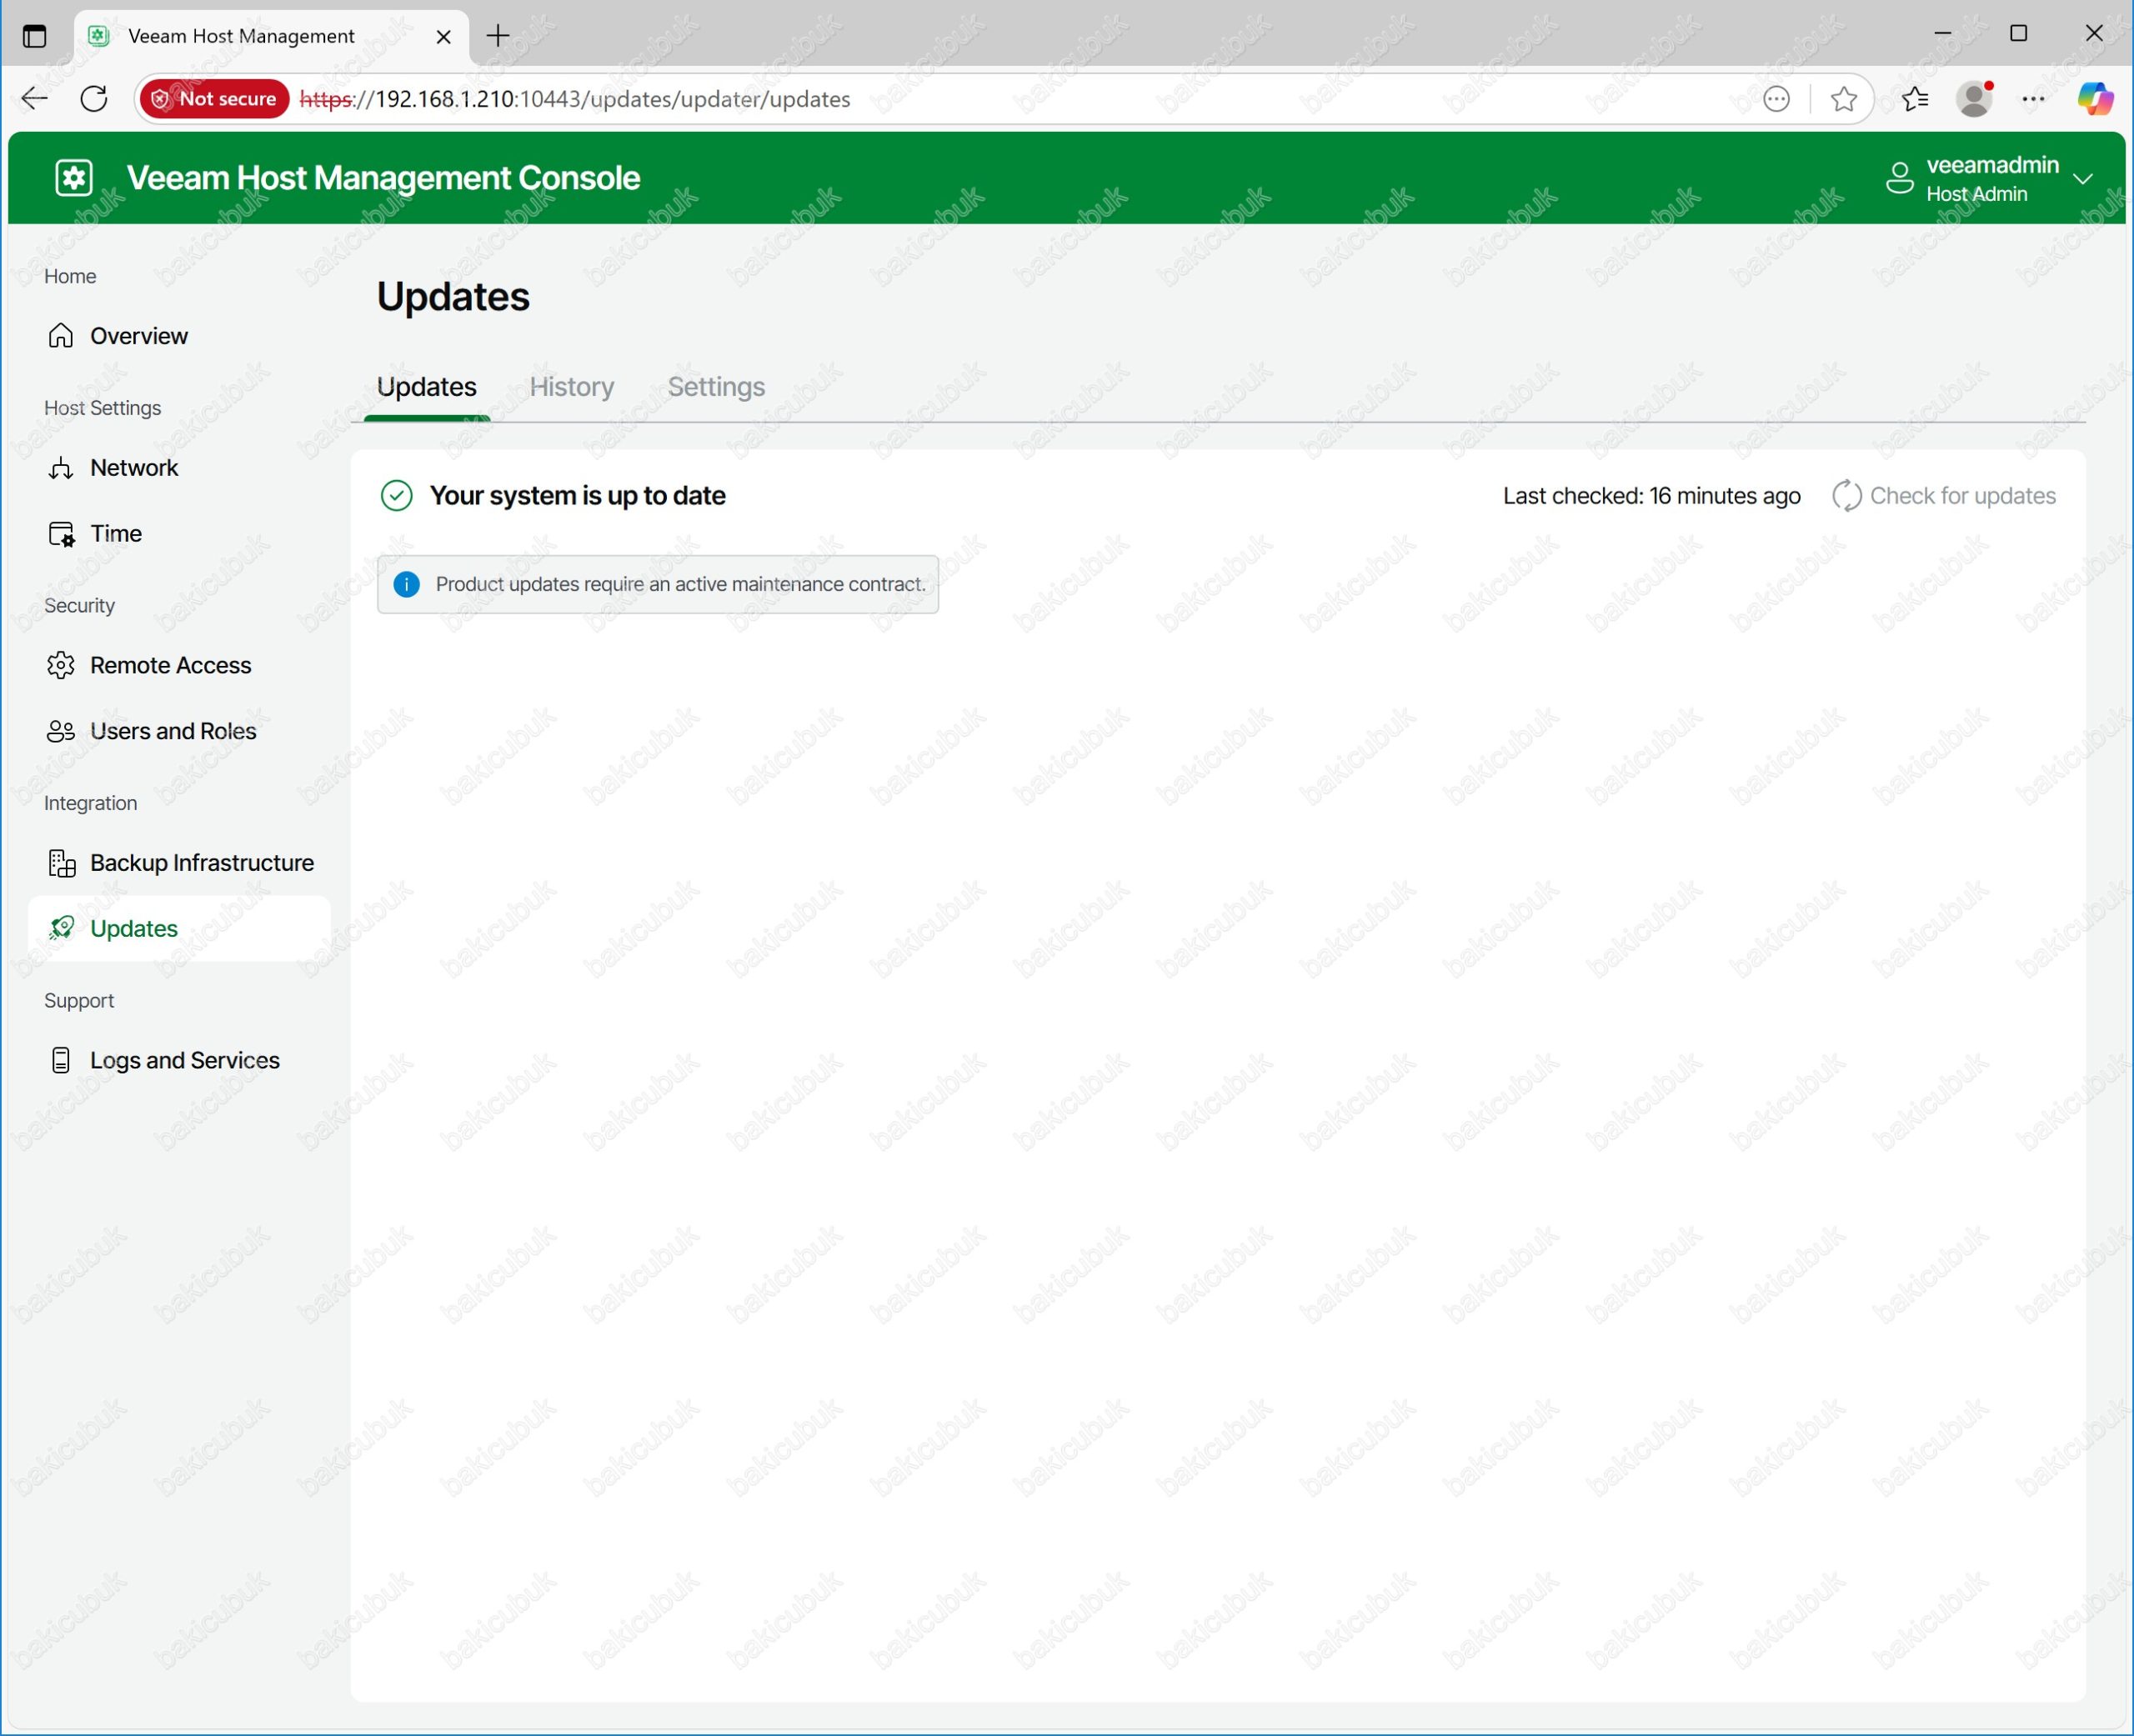The image size is (2134, 1736).
Task: Click Veeam Host Management Console title
Action: click(384, 178)
